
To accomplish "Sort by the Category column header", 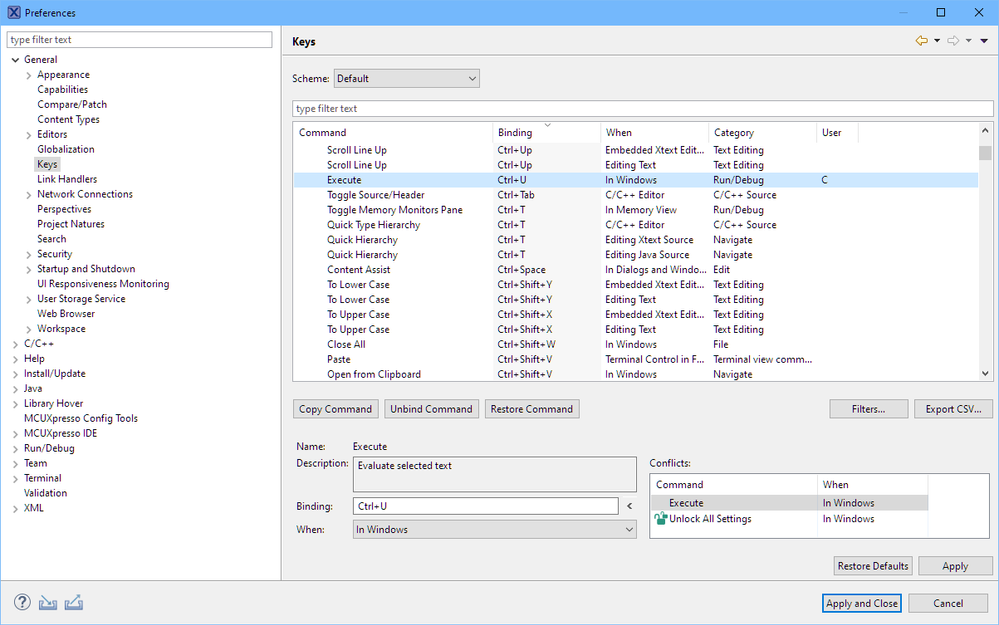I will 762,133.
